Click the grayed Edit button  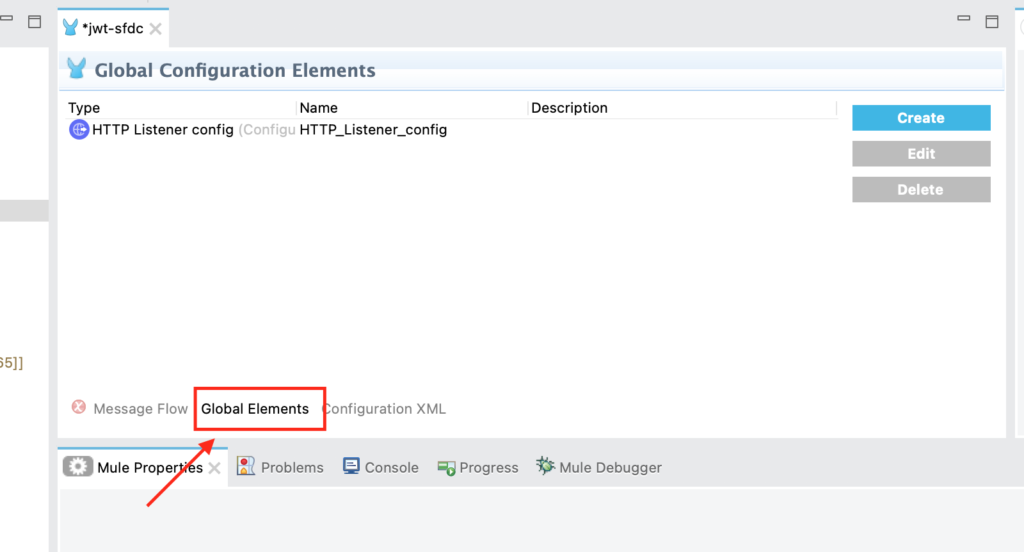[x=921, y=154]
